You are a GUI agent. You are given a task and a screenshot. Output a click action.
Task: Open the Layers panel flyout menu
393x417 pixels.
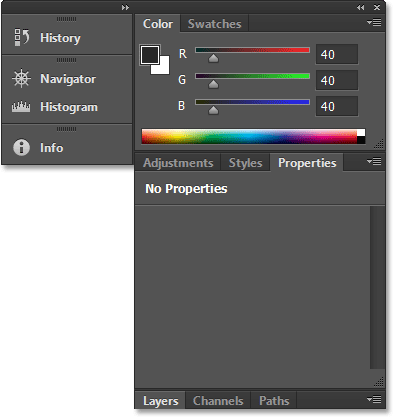tap(374, 399)
